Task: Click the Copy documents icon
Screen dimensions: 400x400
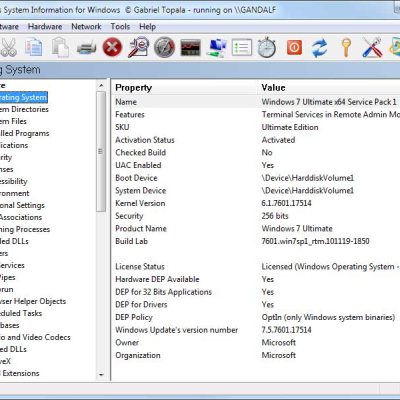Action: point(34,47)
